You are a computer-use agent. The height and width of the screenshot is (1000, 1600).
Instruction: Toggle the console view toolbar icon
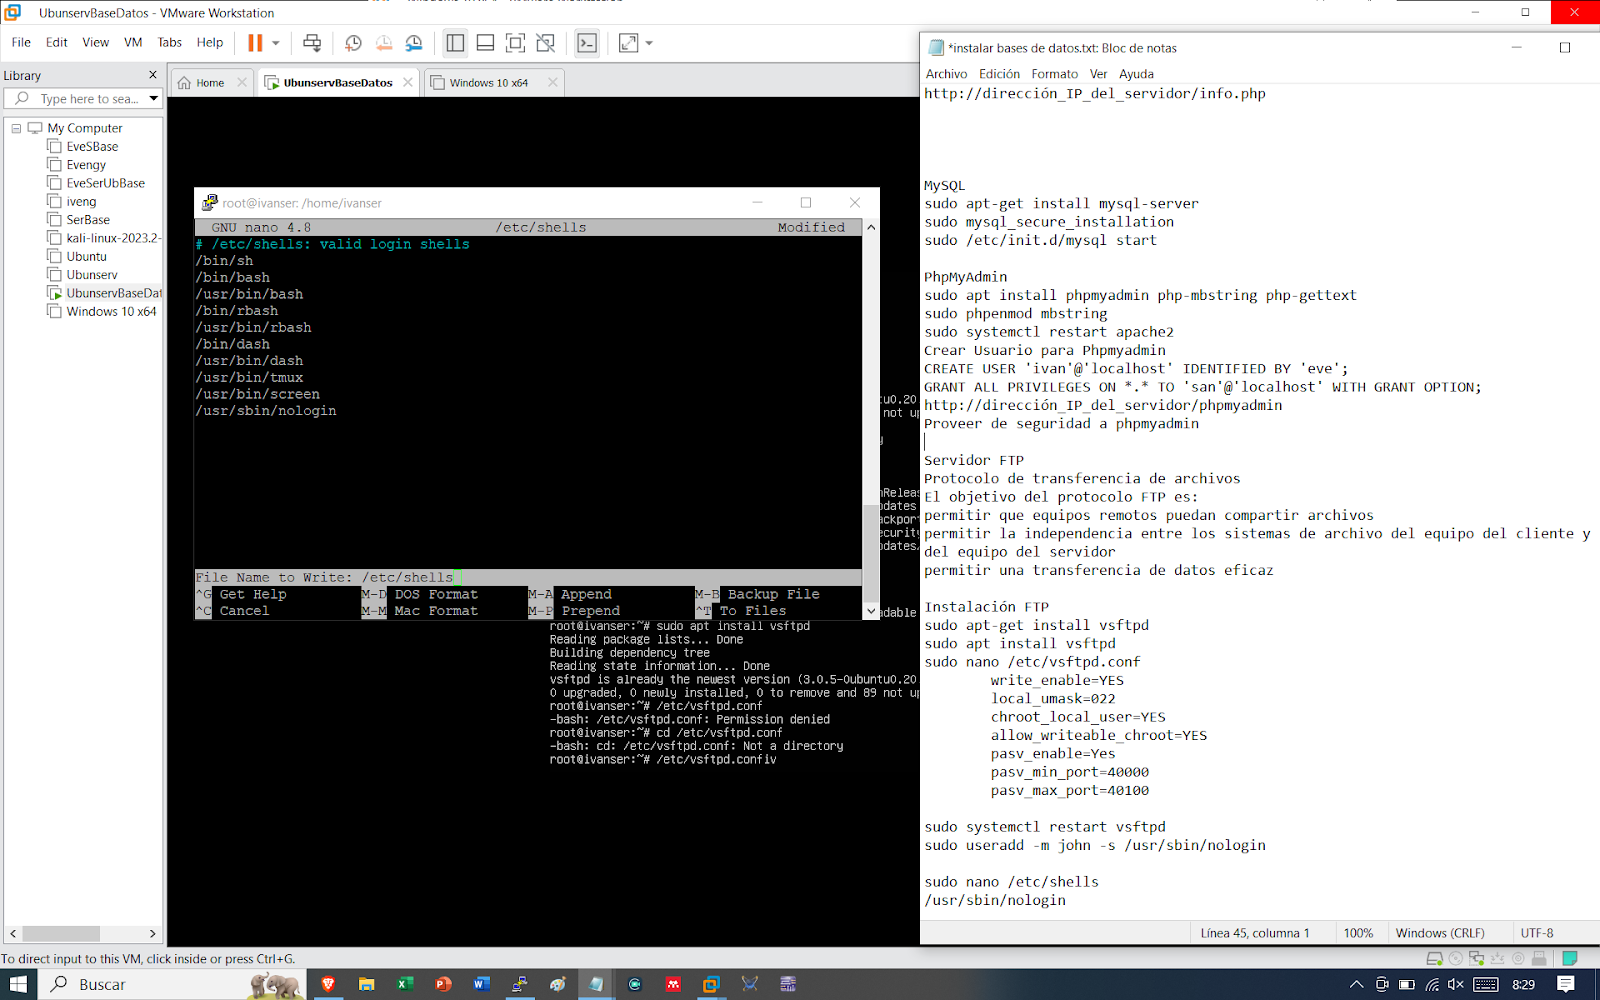[x=587, y=43]
